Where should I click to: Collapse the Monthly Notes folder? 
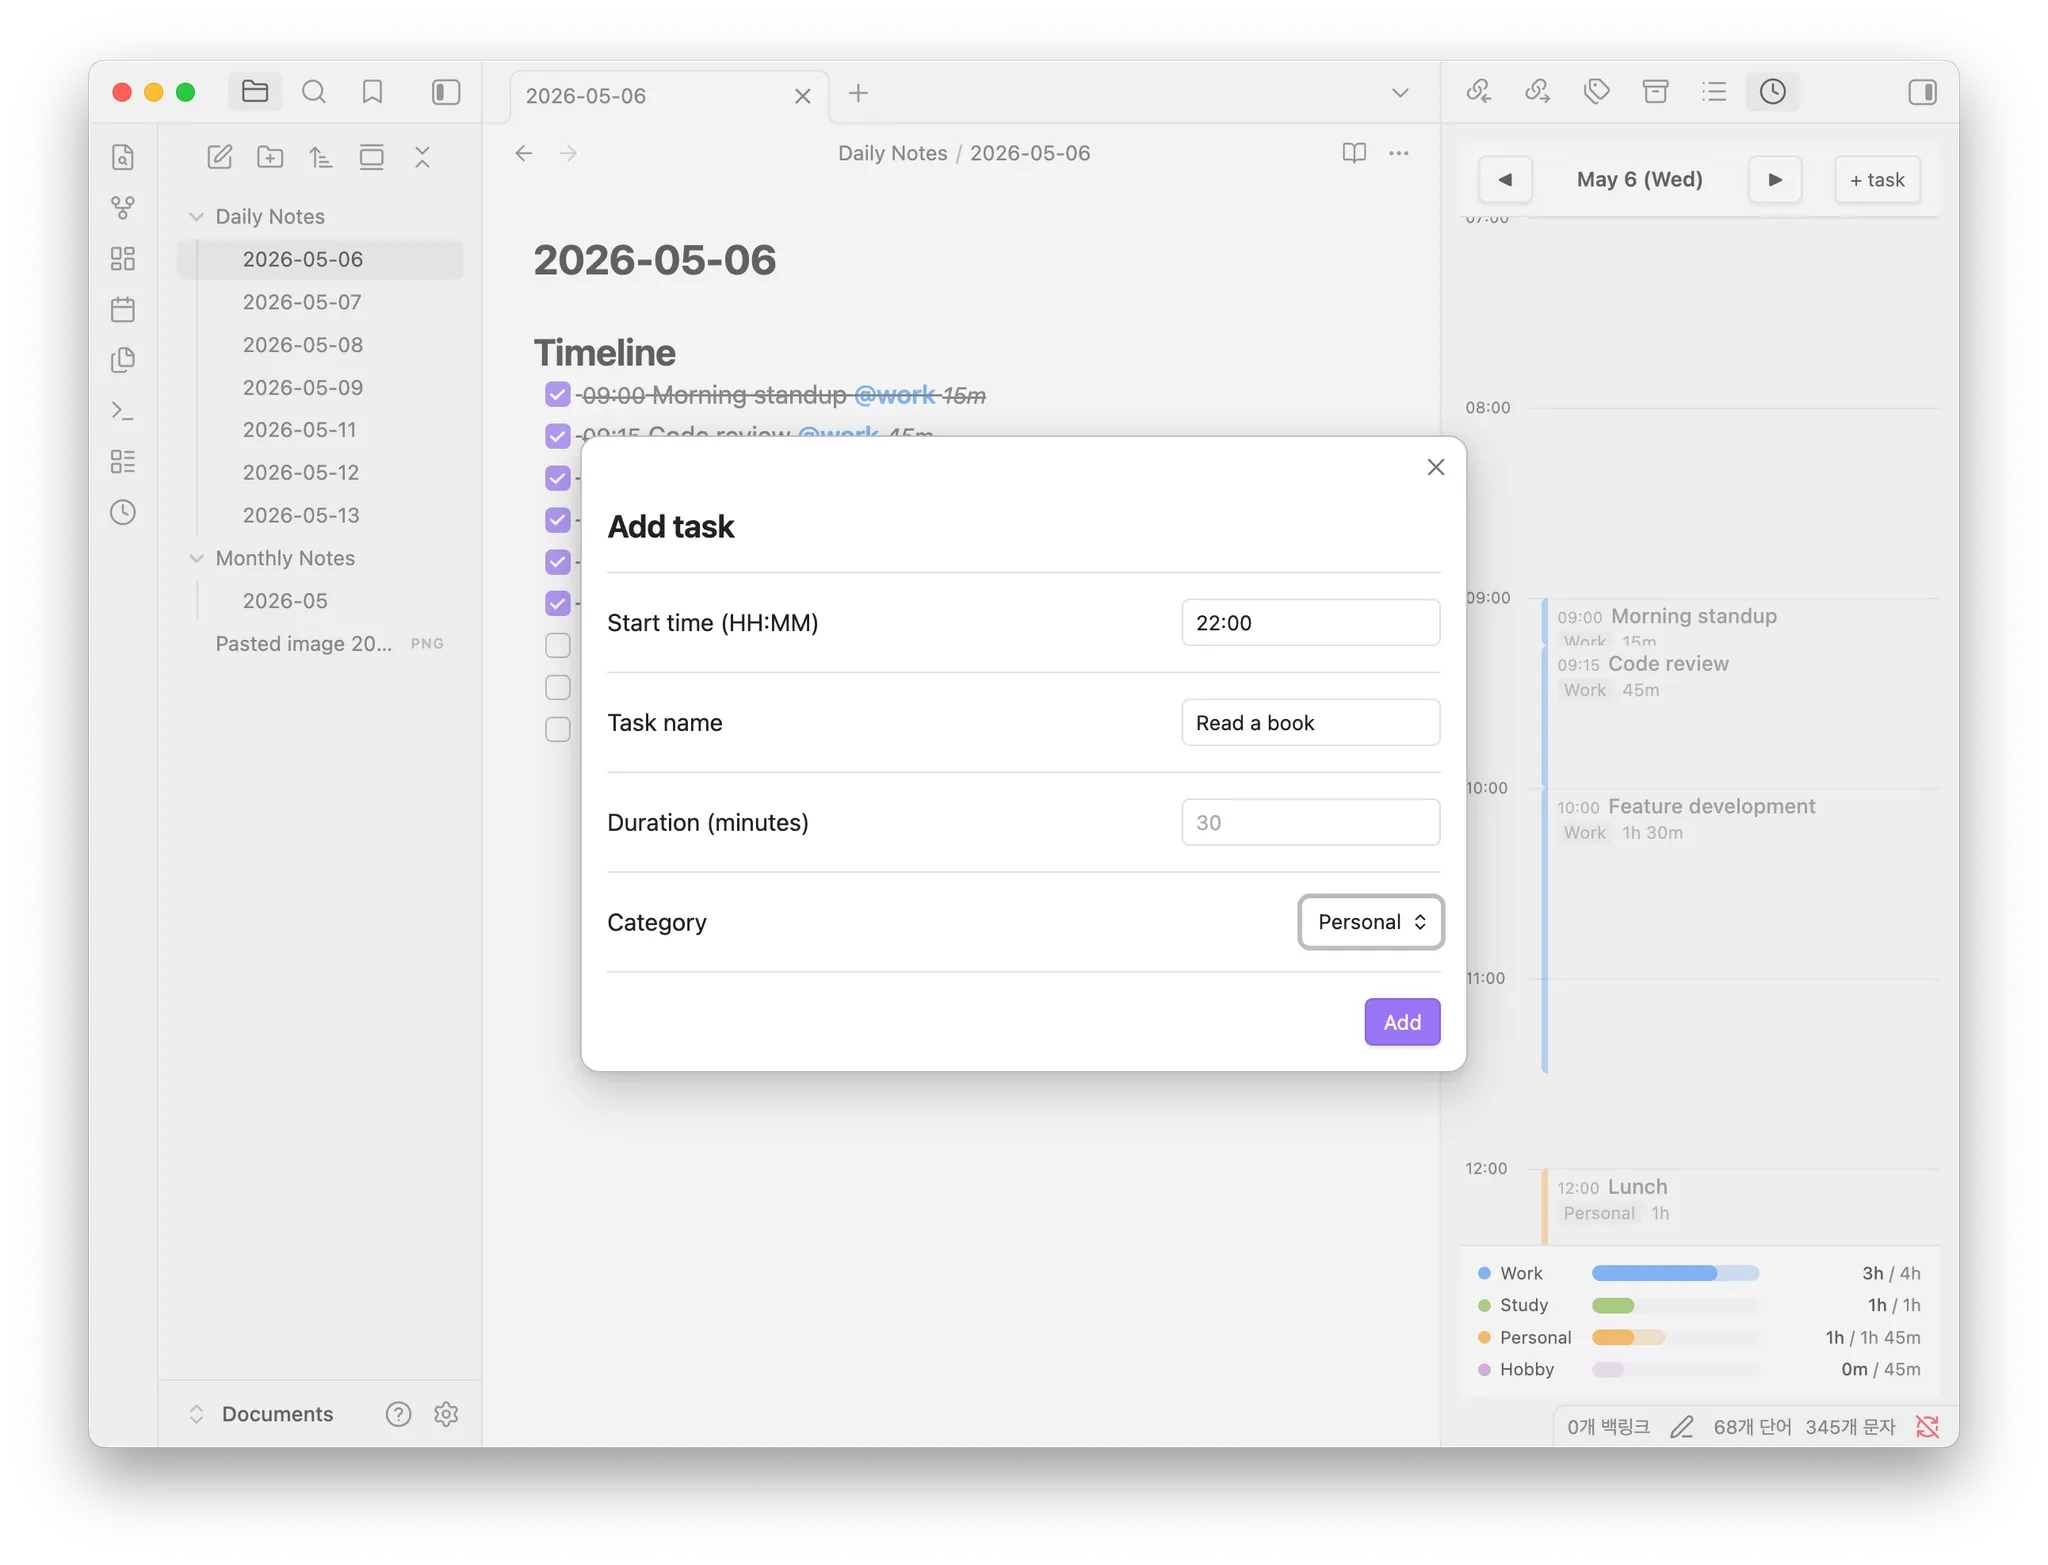tap(197, 558)
